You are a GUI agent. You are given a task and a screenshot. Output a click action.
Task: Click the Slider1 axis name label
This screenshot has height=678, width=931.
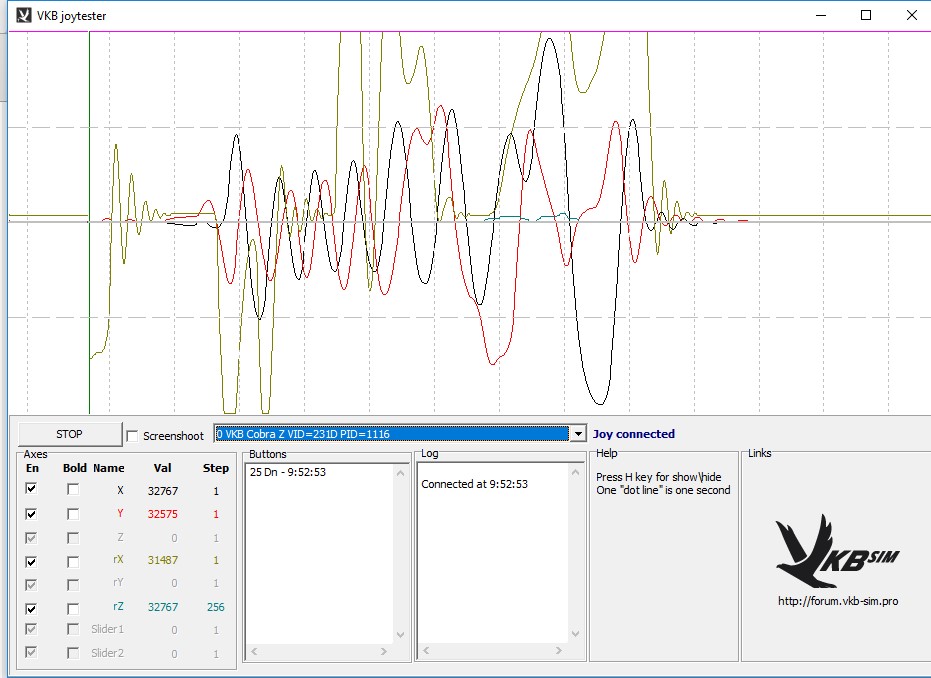107,629
